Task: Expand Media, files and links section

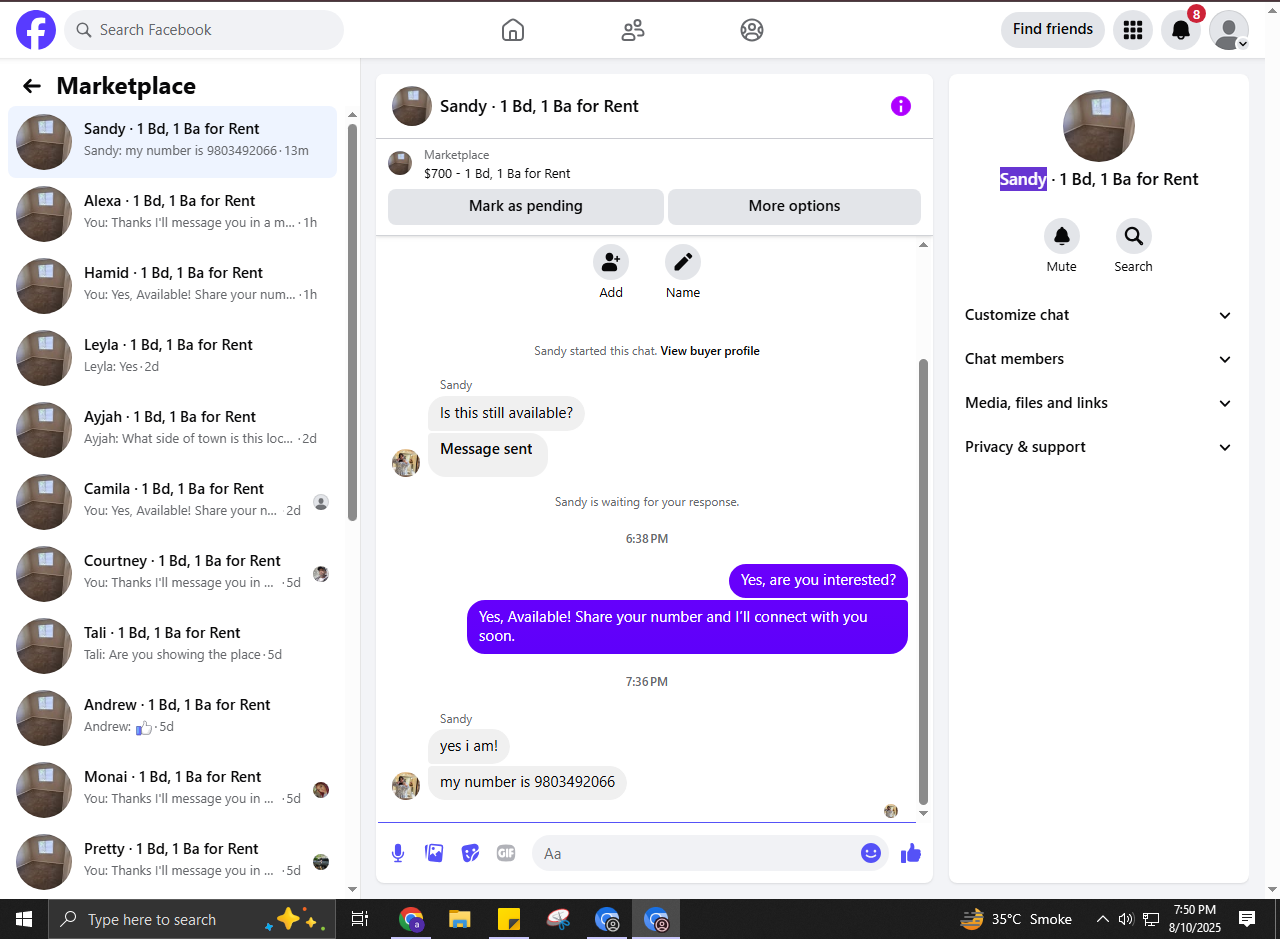Action: (1099, 403)
